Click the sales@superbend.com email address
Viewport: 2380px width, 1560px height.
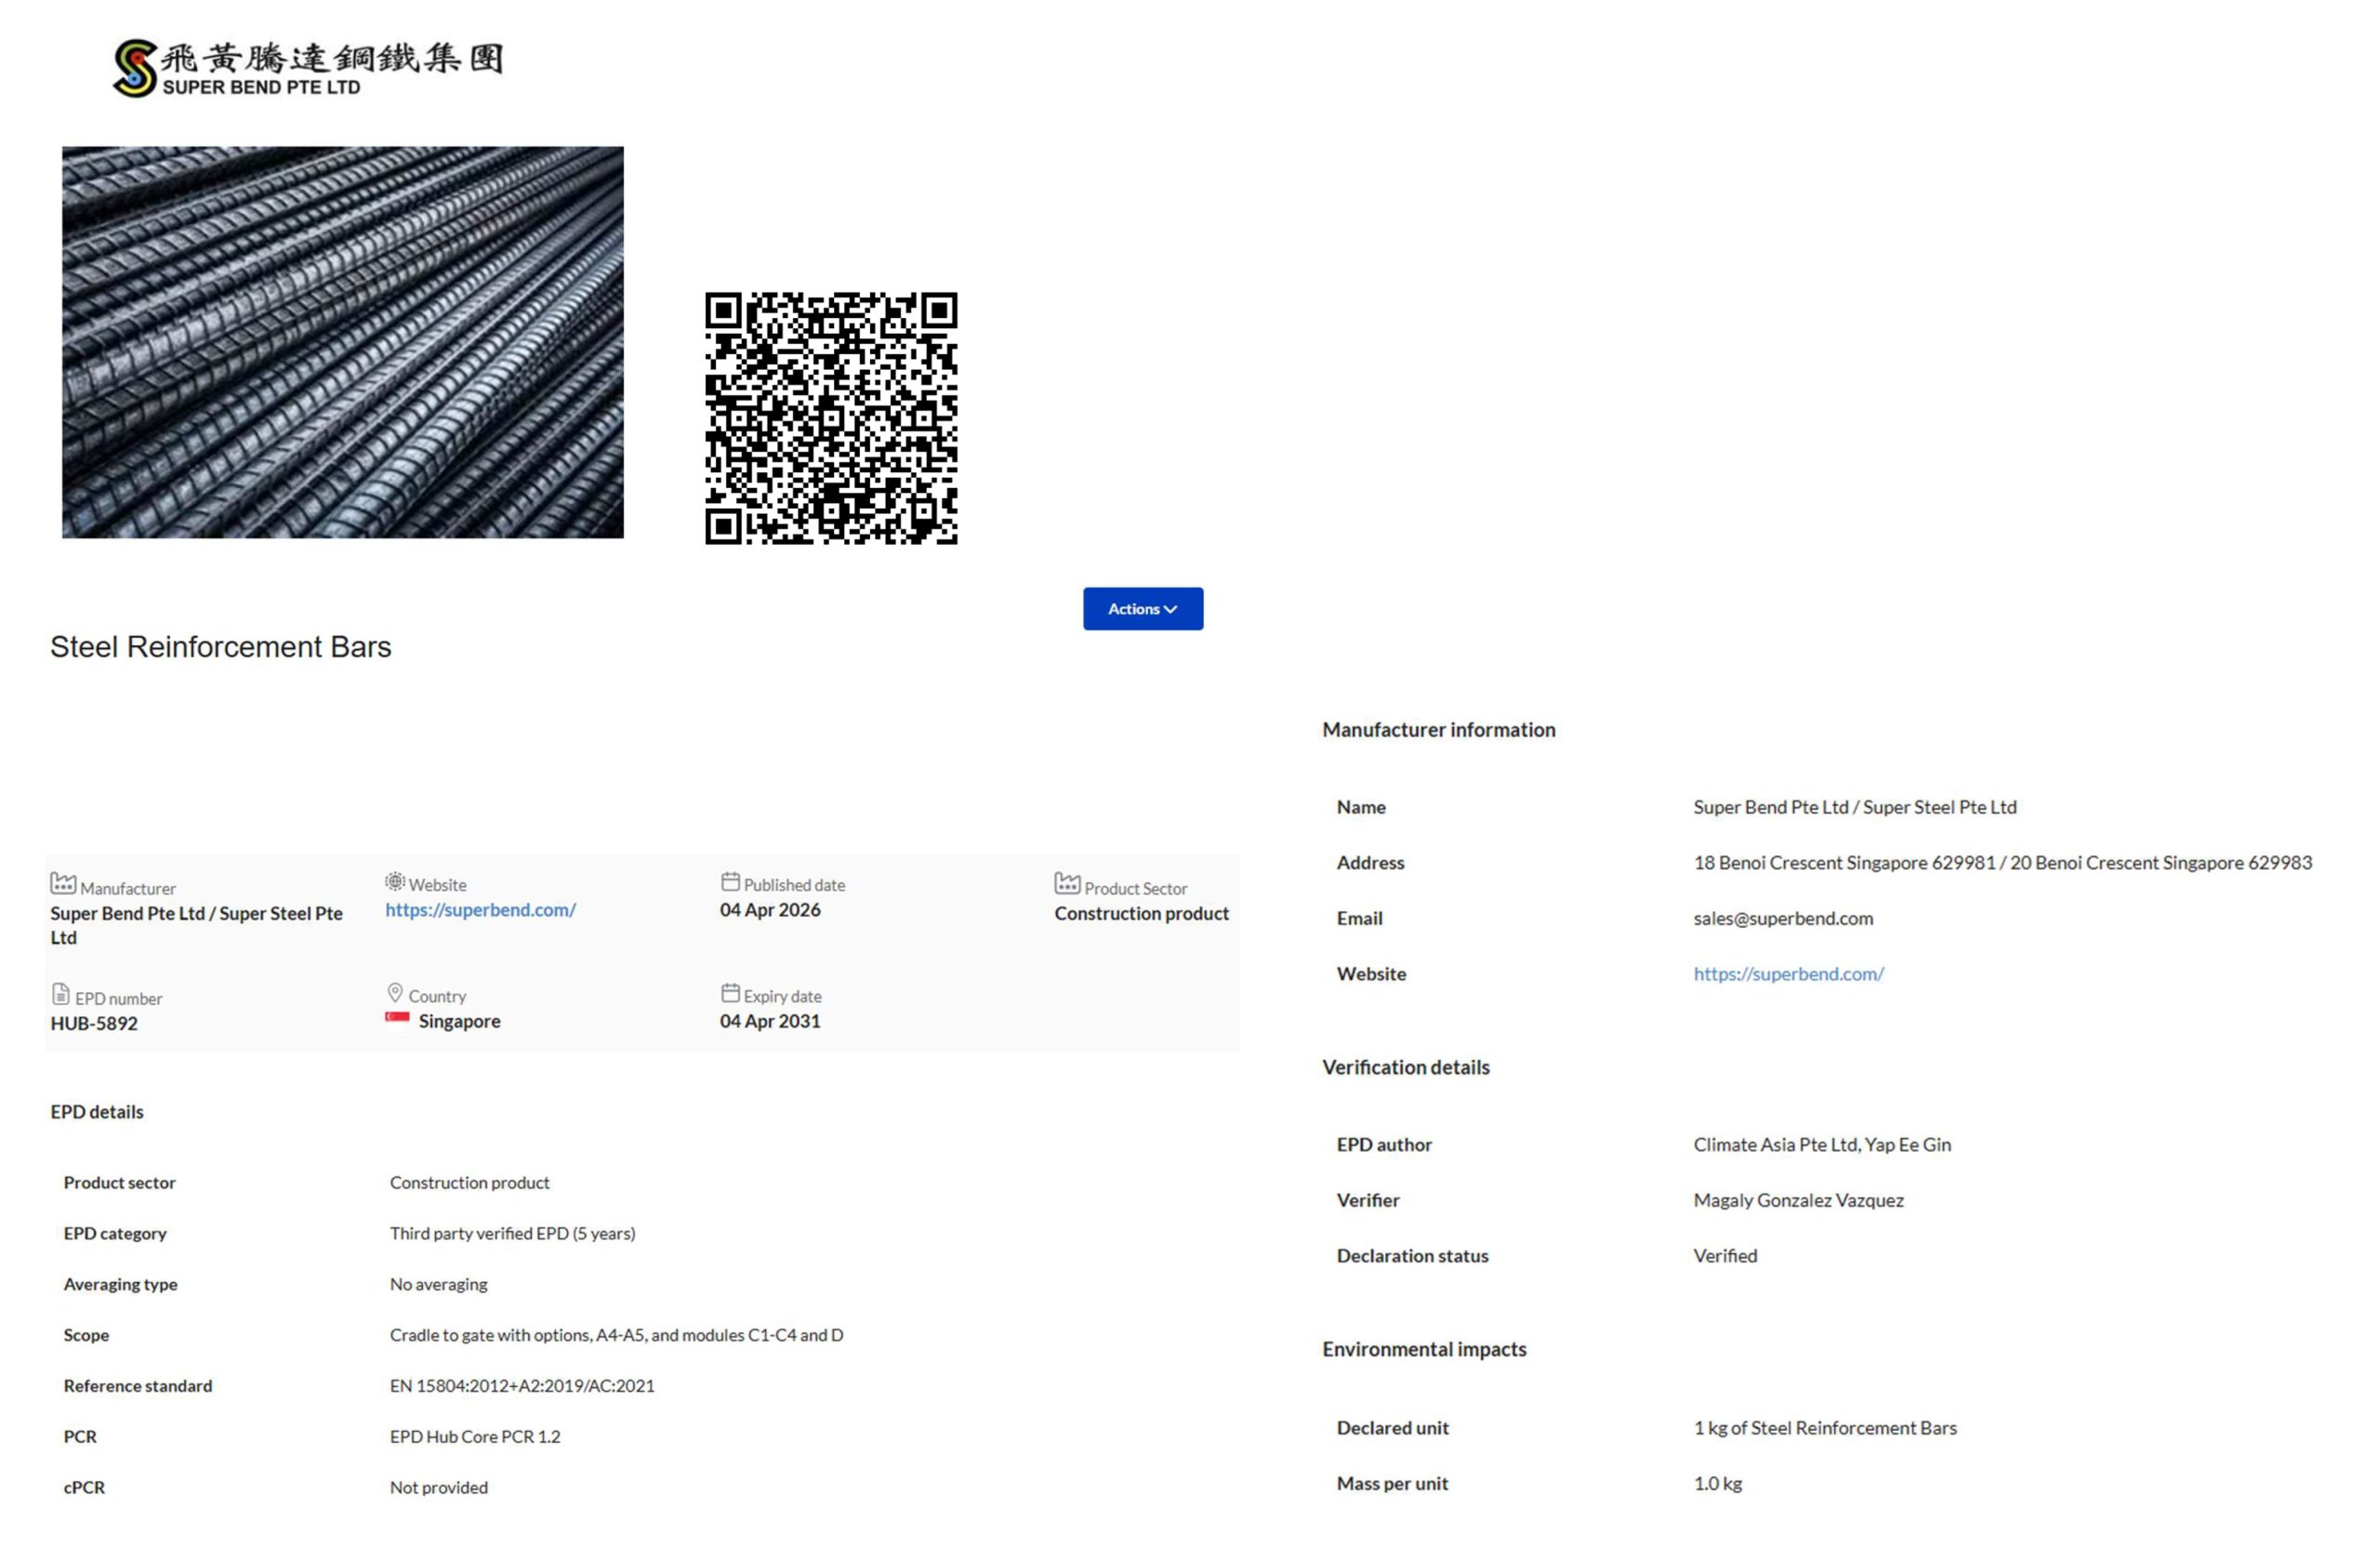pos(1783,918)
